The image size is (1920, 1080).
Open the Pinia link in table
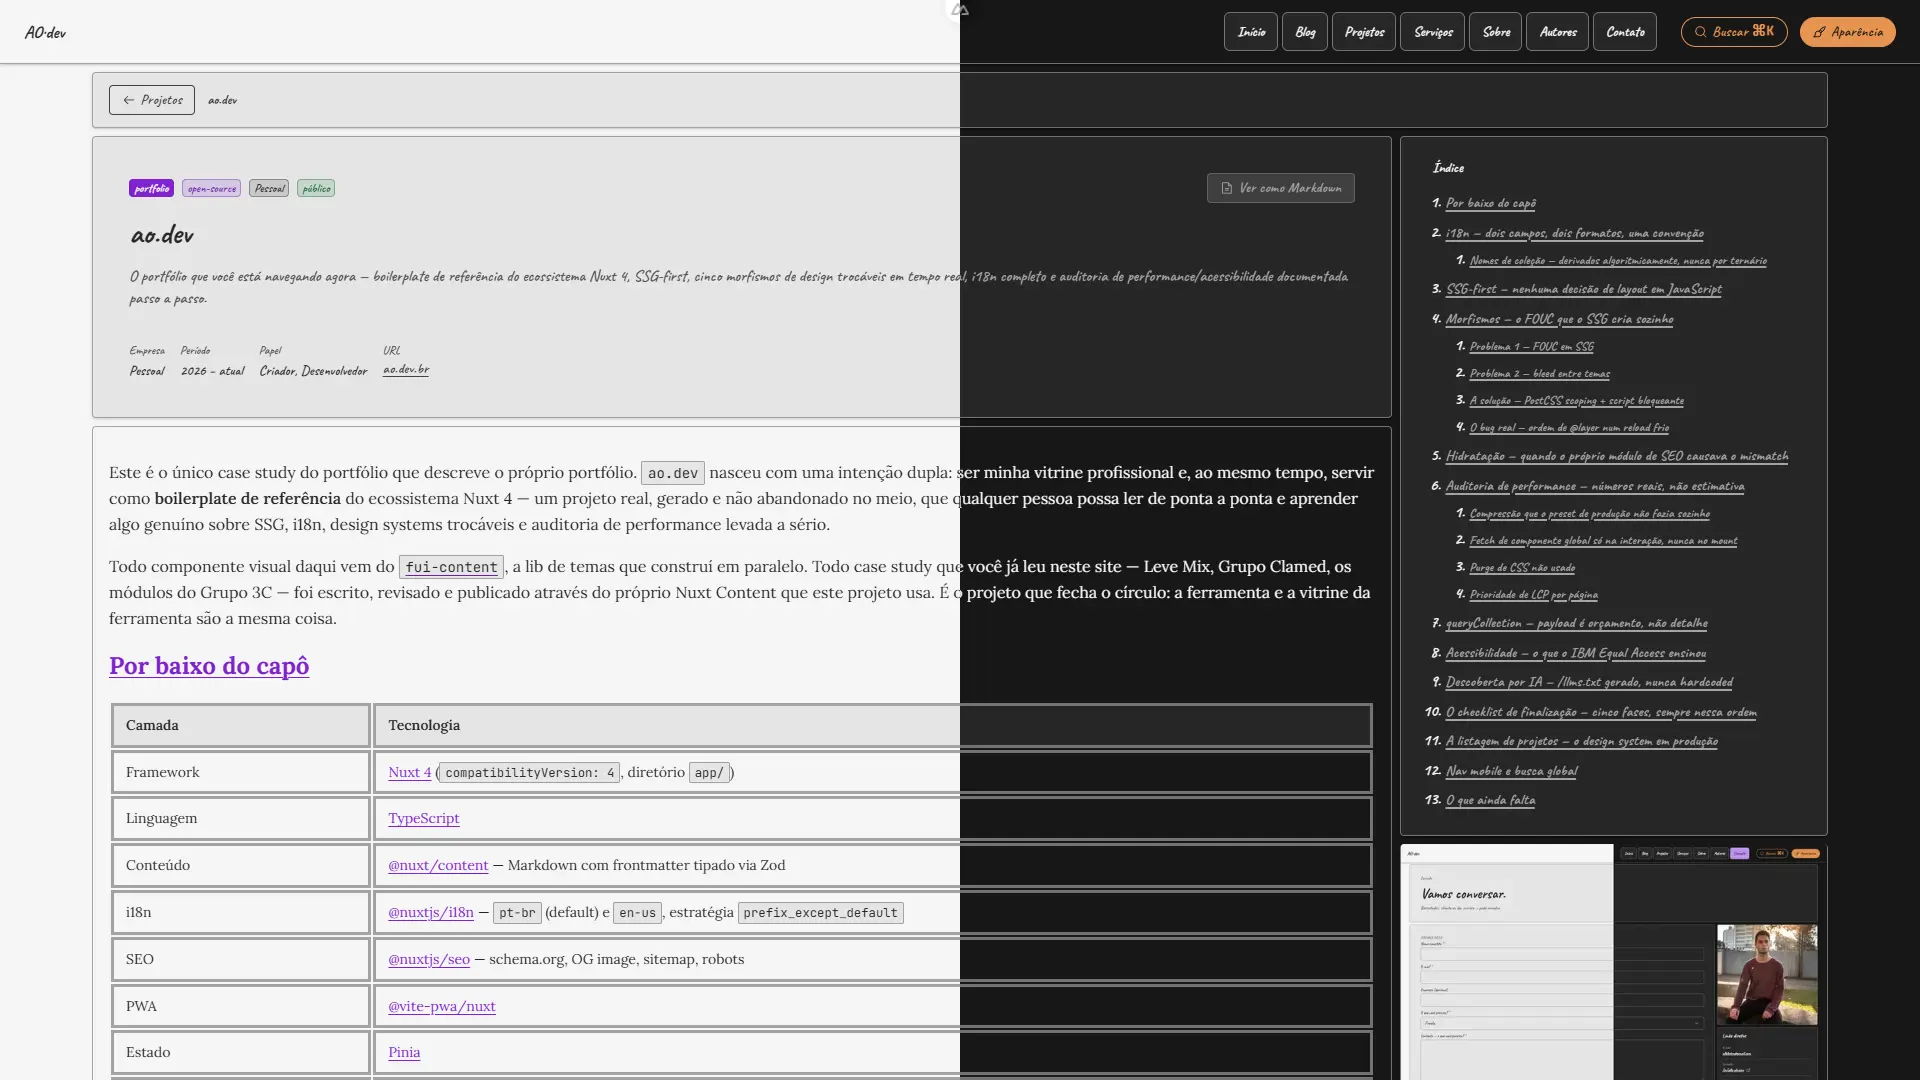(x=404, y=1052)
